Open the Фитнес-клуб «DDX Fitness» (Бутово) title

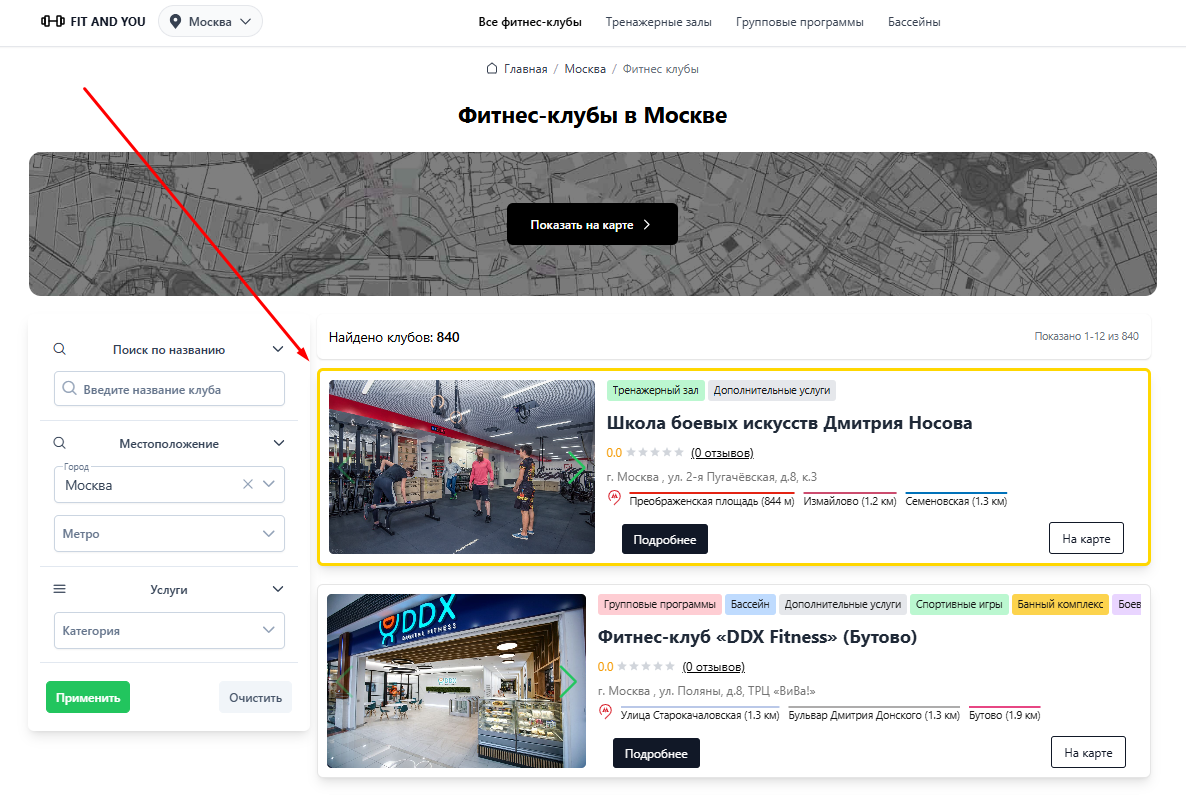click(x=757, y=637)
